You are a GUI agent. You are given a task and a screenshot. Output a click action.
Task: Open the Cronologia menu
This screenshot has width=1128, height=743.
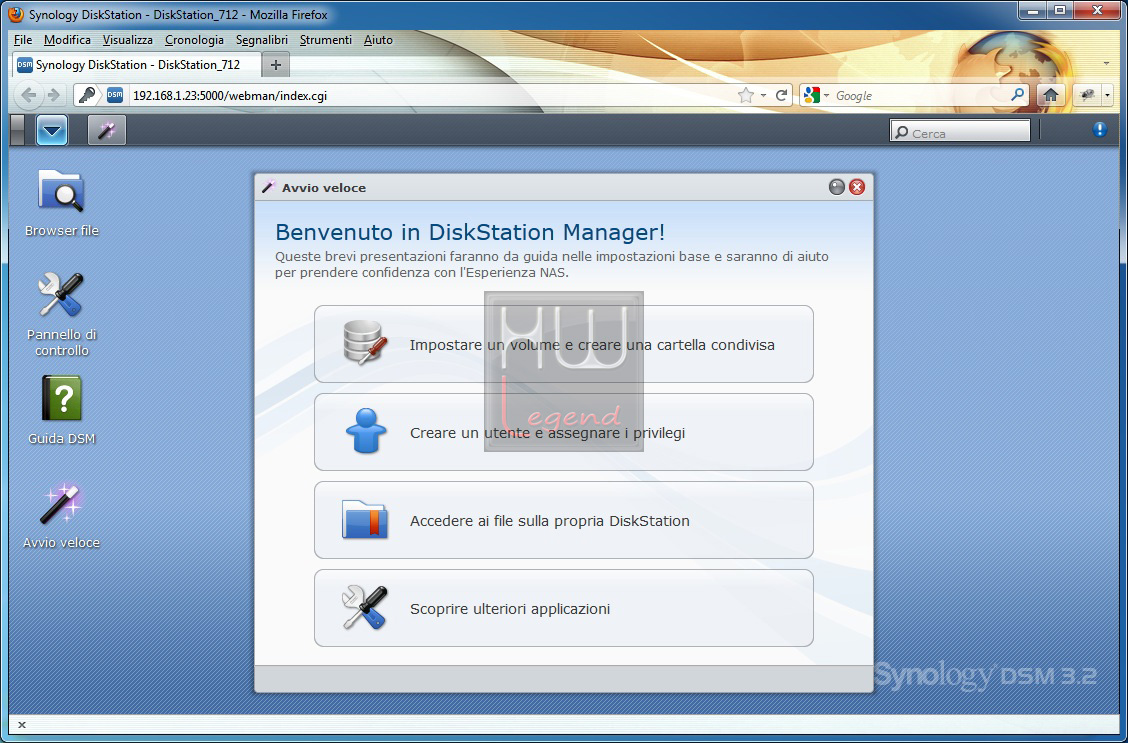coord(194,40)
